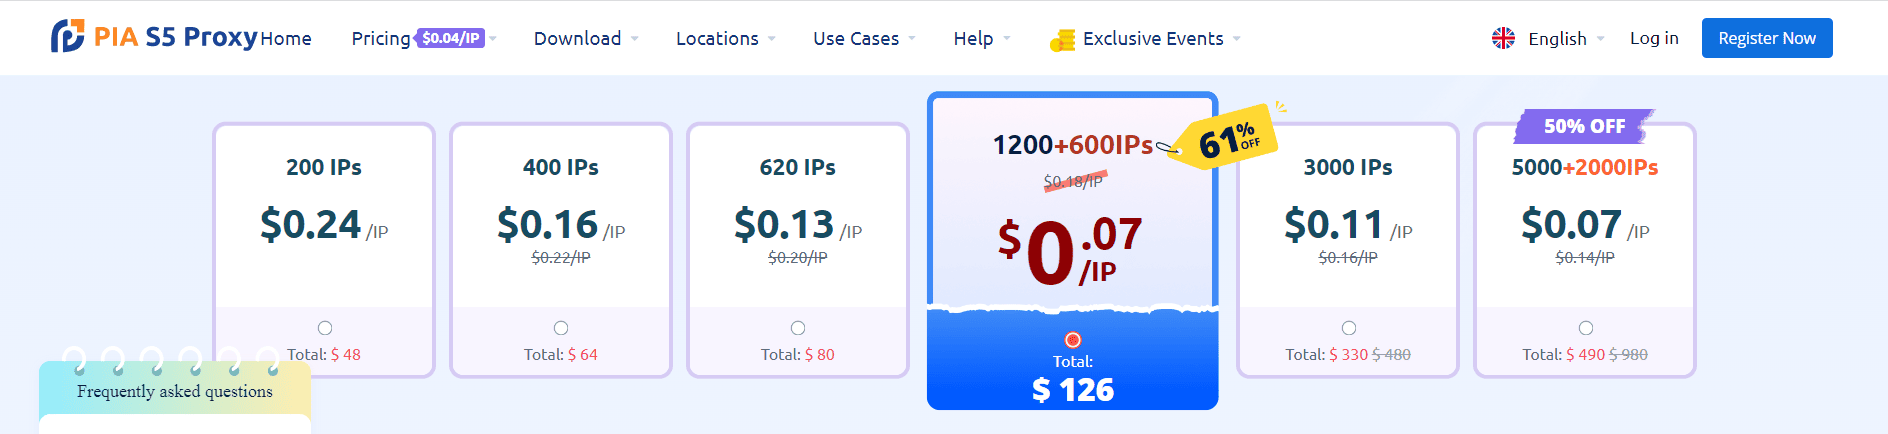The image size is (1888, 434).
Task: Click the PIA S5 Proxy logo icon
Action: tap(68, 37)
